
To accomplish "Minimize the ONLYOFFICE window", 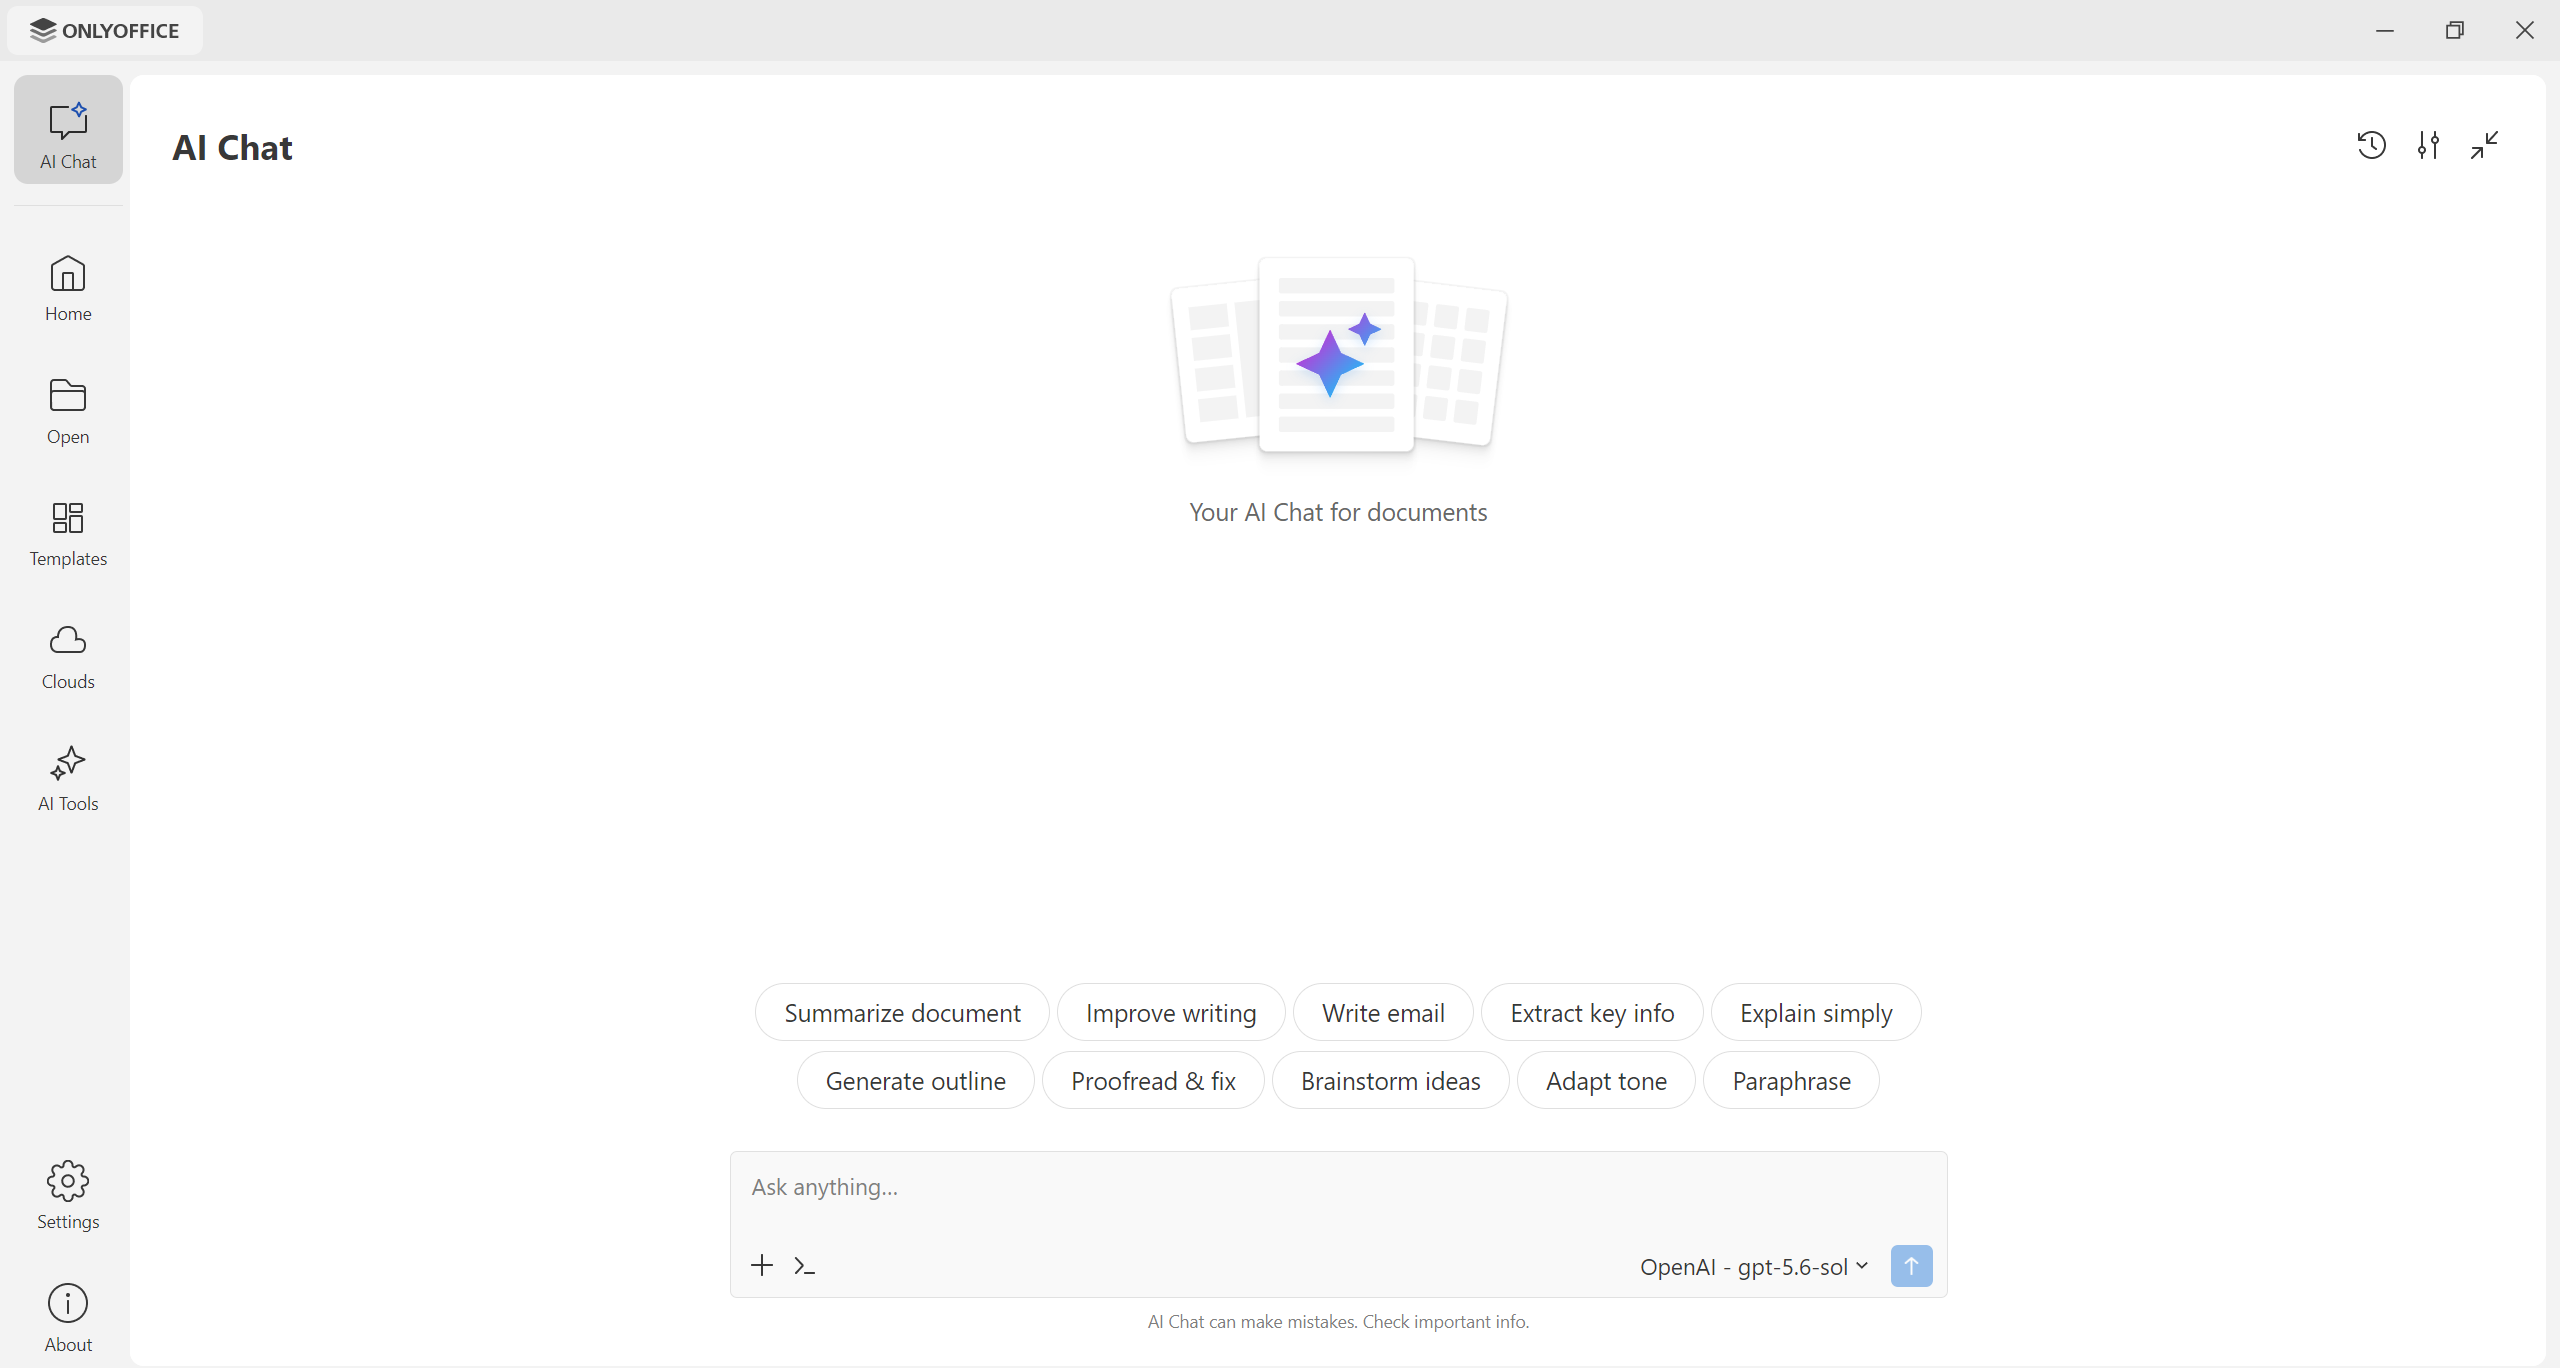I will (x=2385, y=31).
